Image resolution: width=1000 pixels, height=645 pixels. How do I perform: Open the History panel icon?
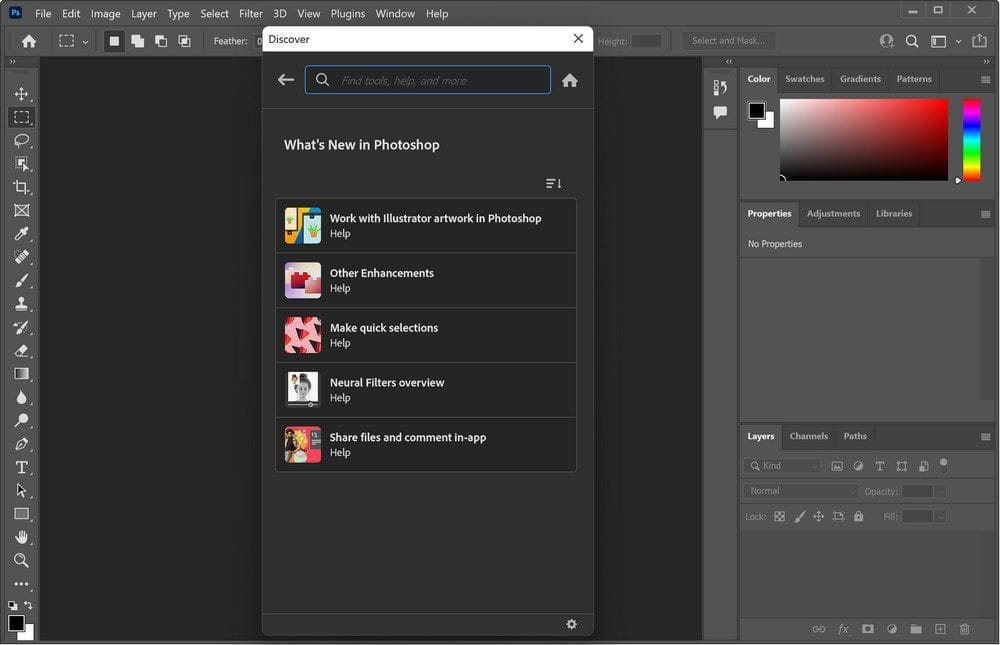(x=720, y=87)
